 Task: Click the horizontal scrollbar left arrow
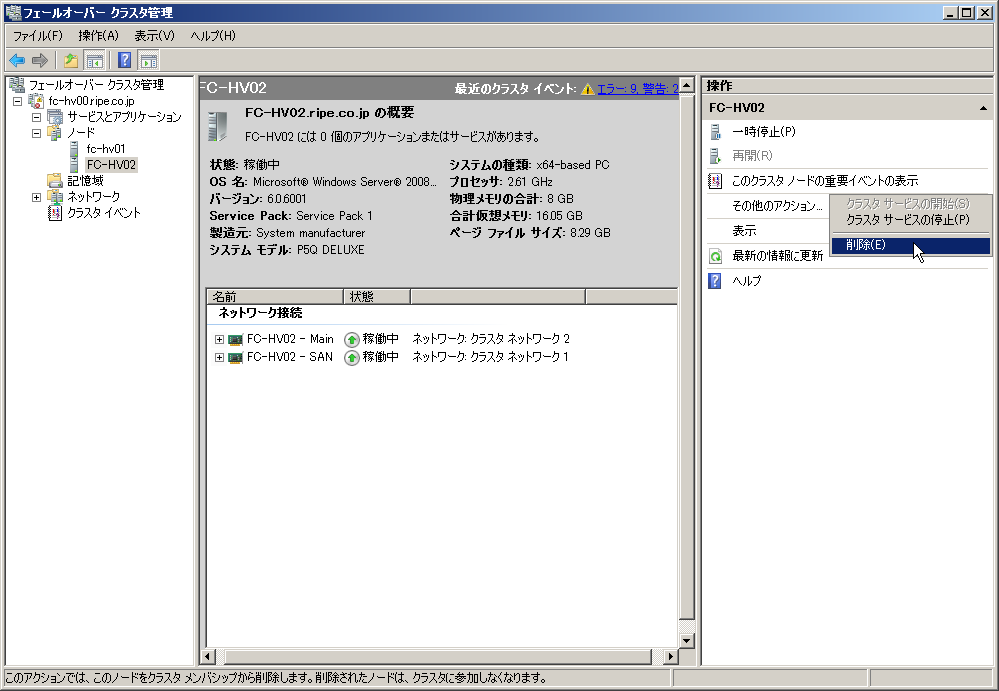click(x=208, y=656)
